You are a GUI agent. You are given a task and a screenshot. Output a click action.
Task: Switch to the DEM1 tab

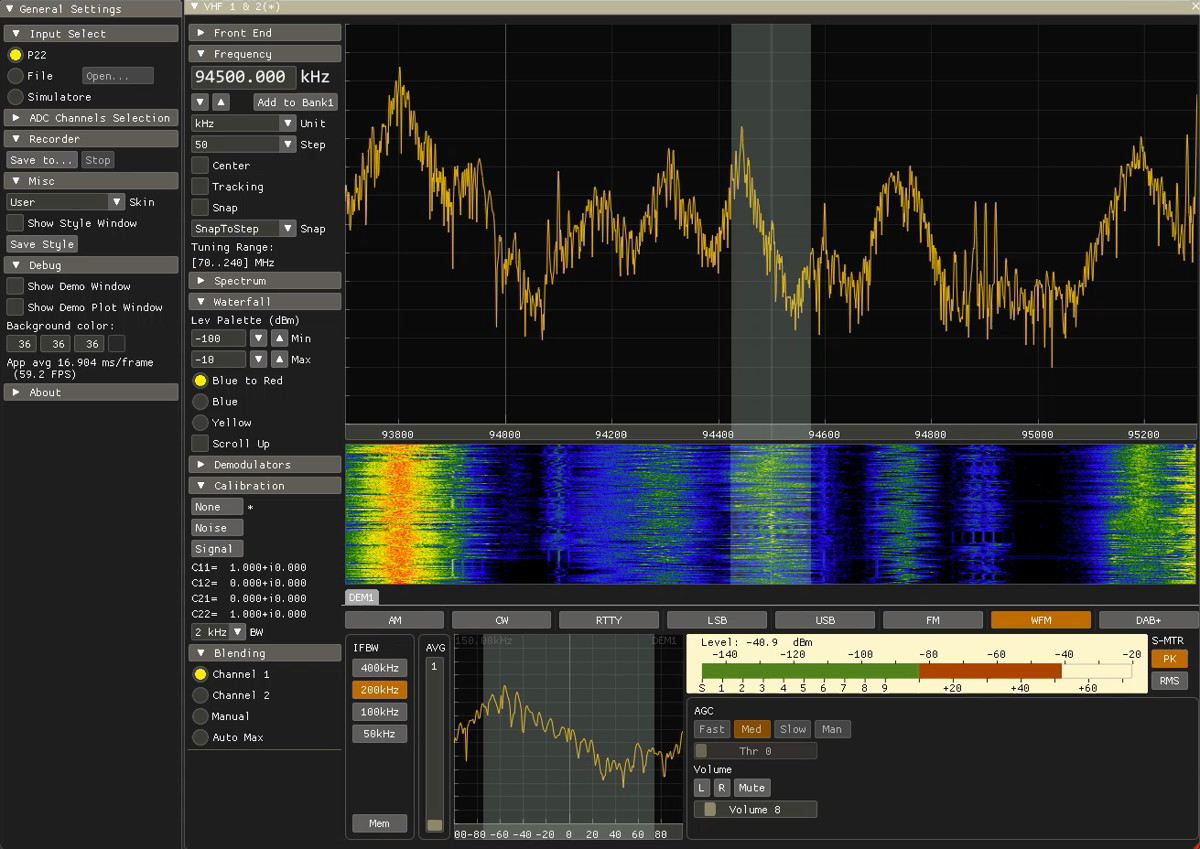pos(361,598)
